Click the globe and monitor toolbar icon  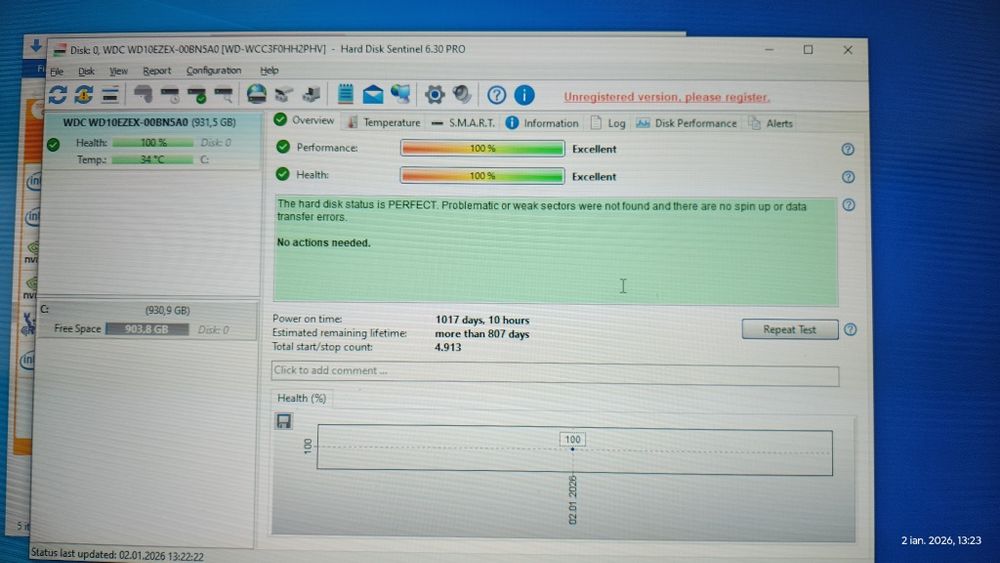[401, 94]
